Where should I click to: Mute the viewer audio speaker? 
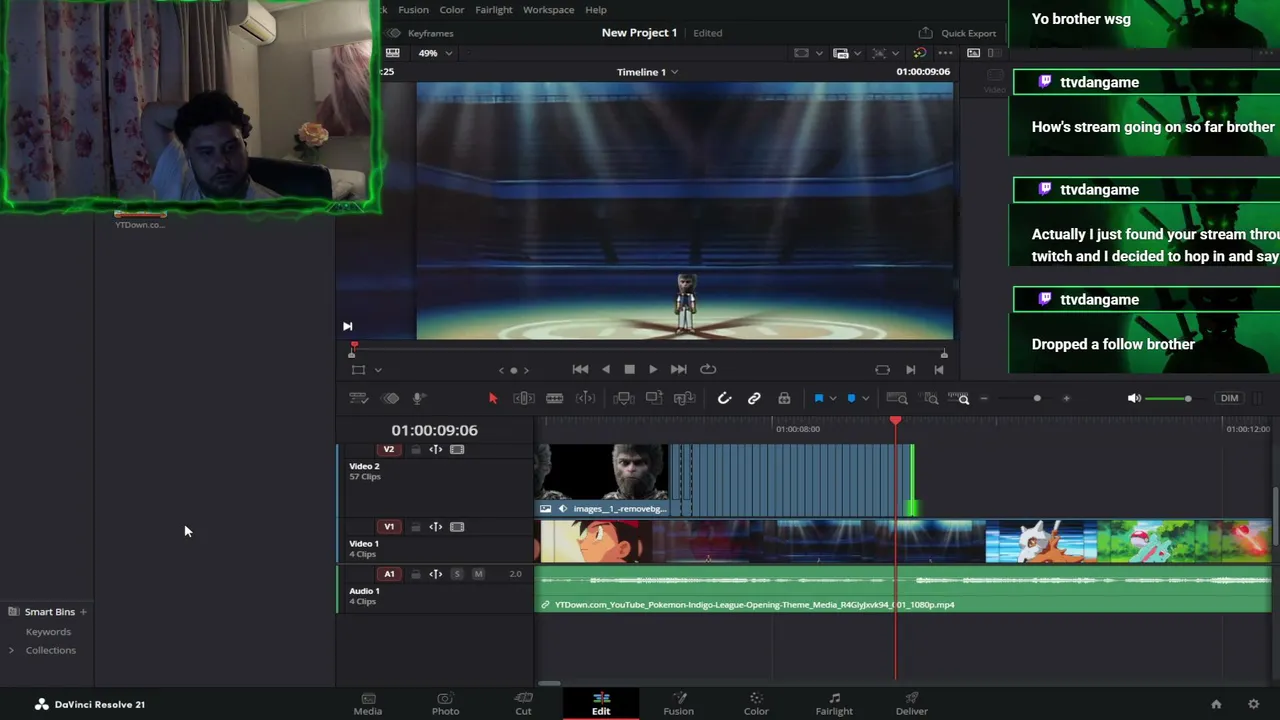pyautogui.click(x=1134, y=398)
